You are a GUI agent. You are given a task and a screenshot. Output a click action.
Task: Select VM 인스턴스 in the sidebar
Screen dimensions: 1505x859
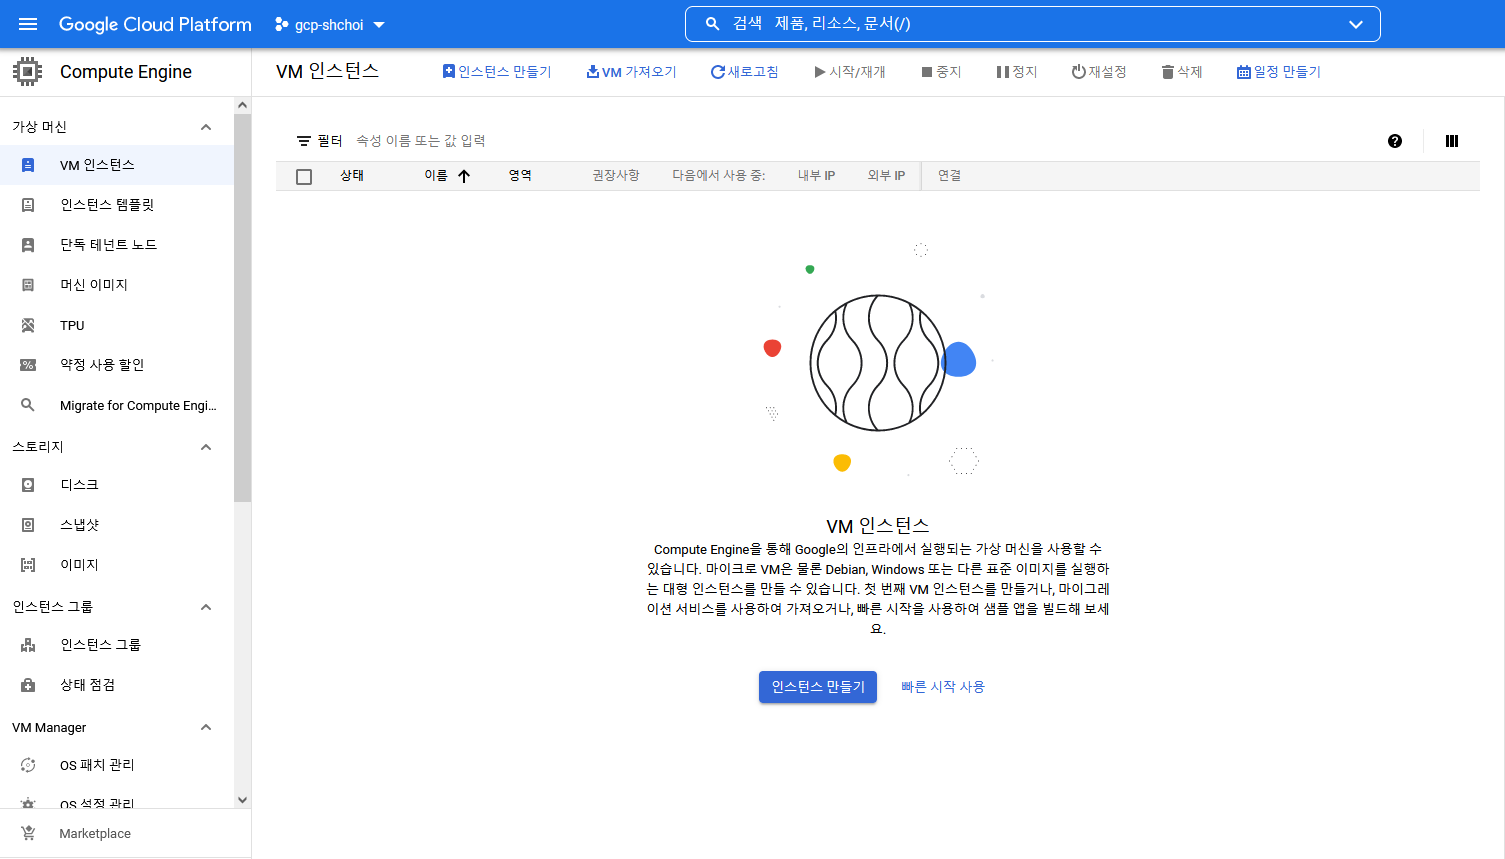pyautogui.click(x=117, y=165)
